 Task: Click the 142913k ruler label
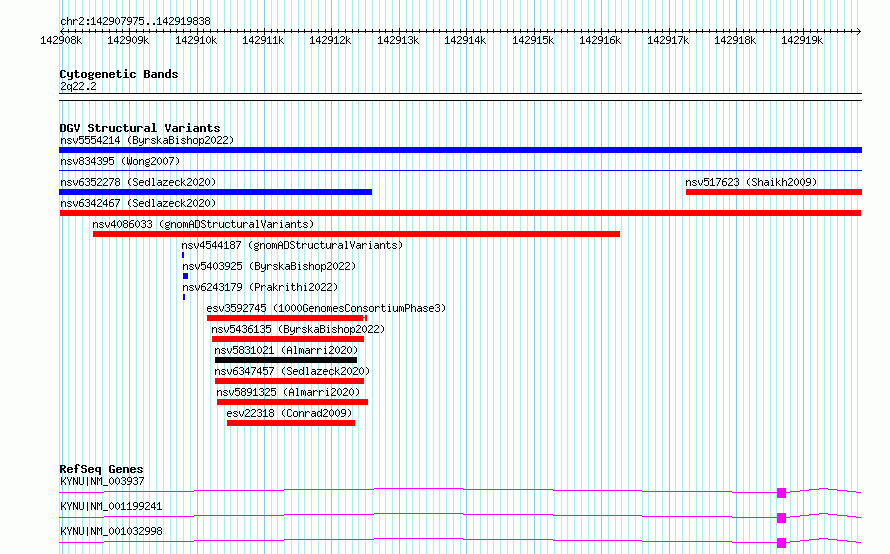point(398,40)
